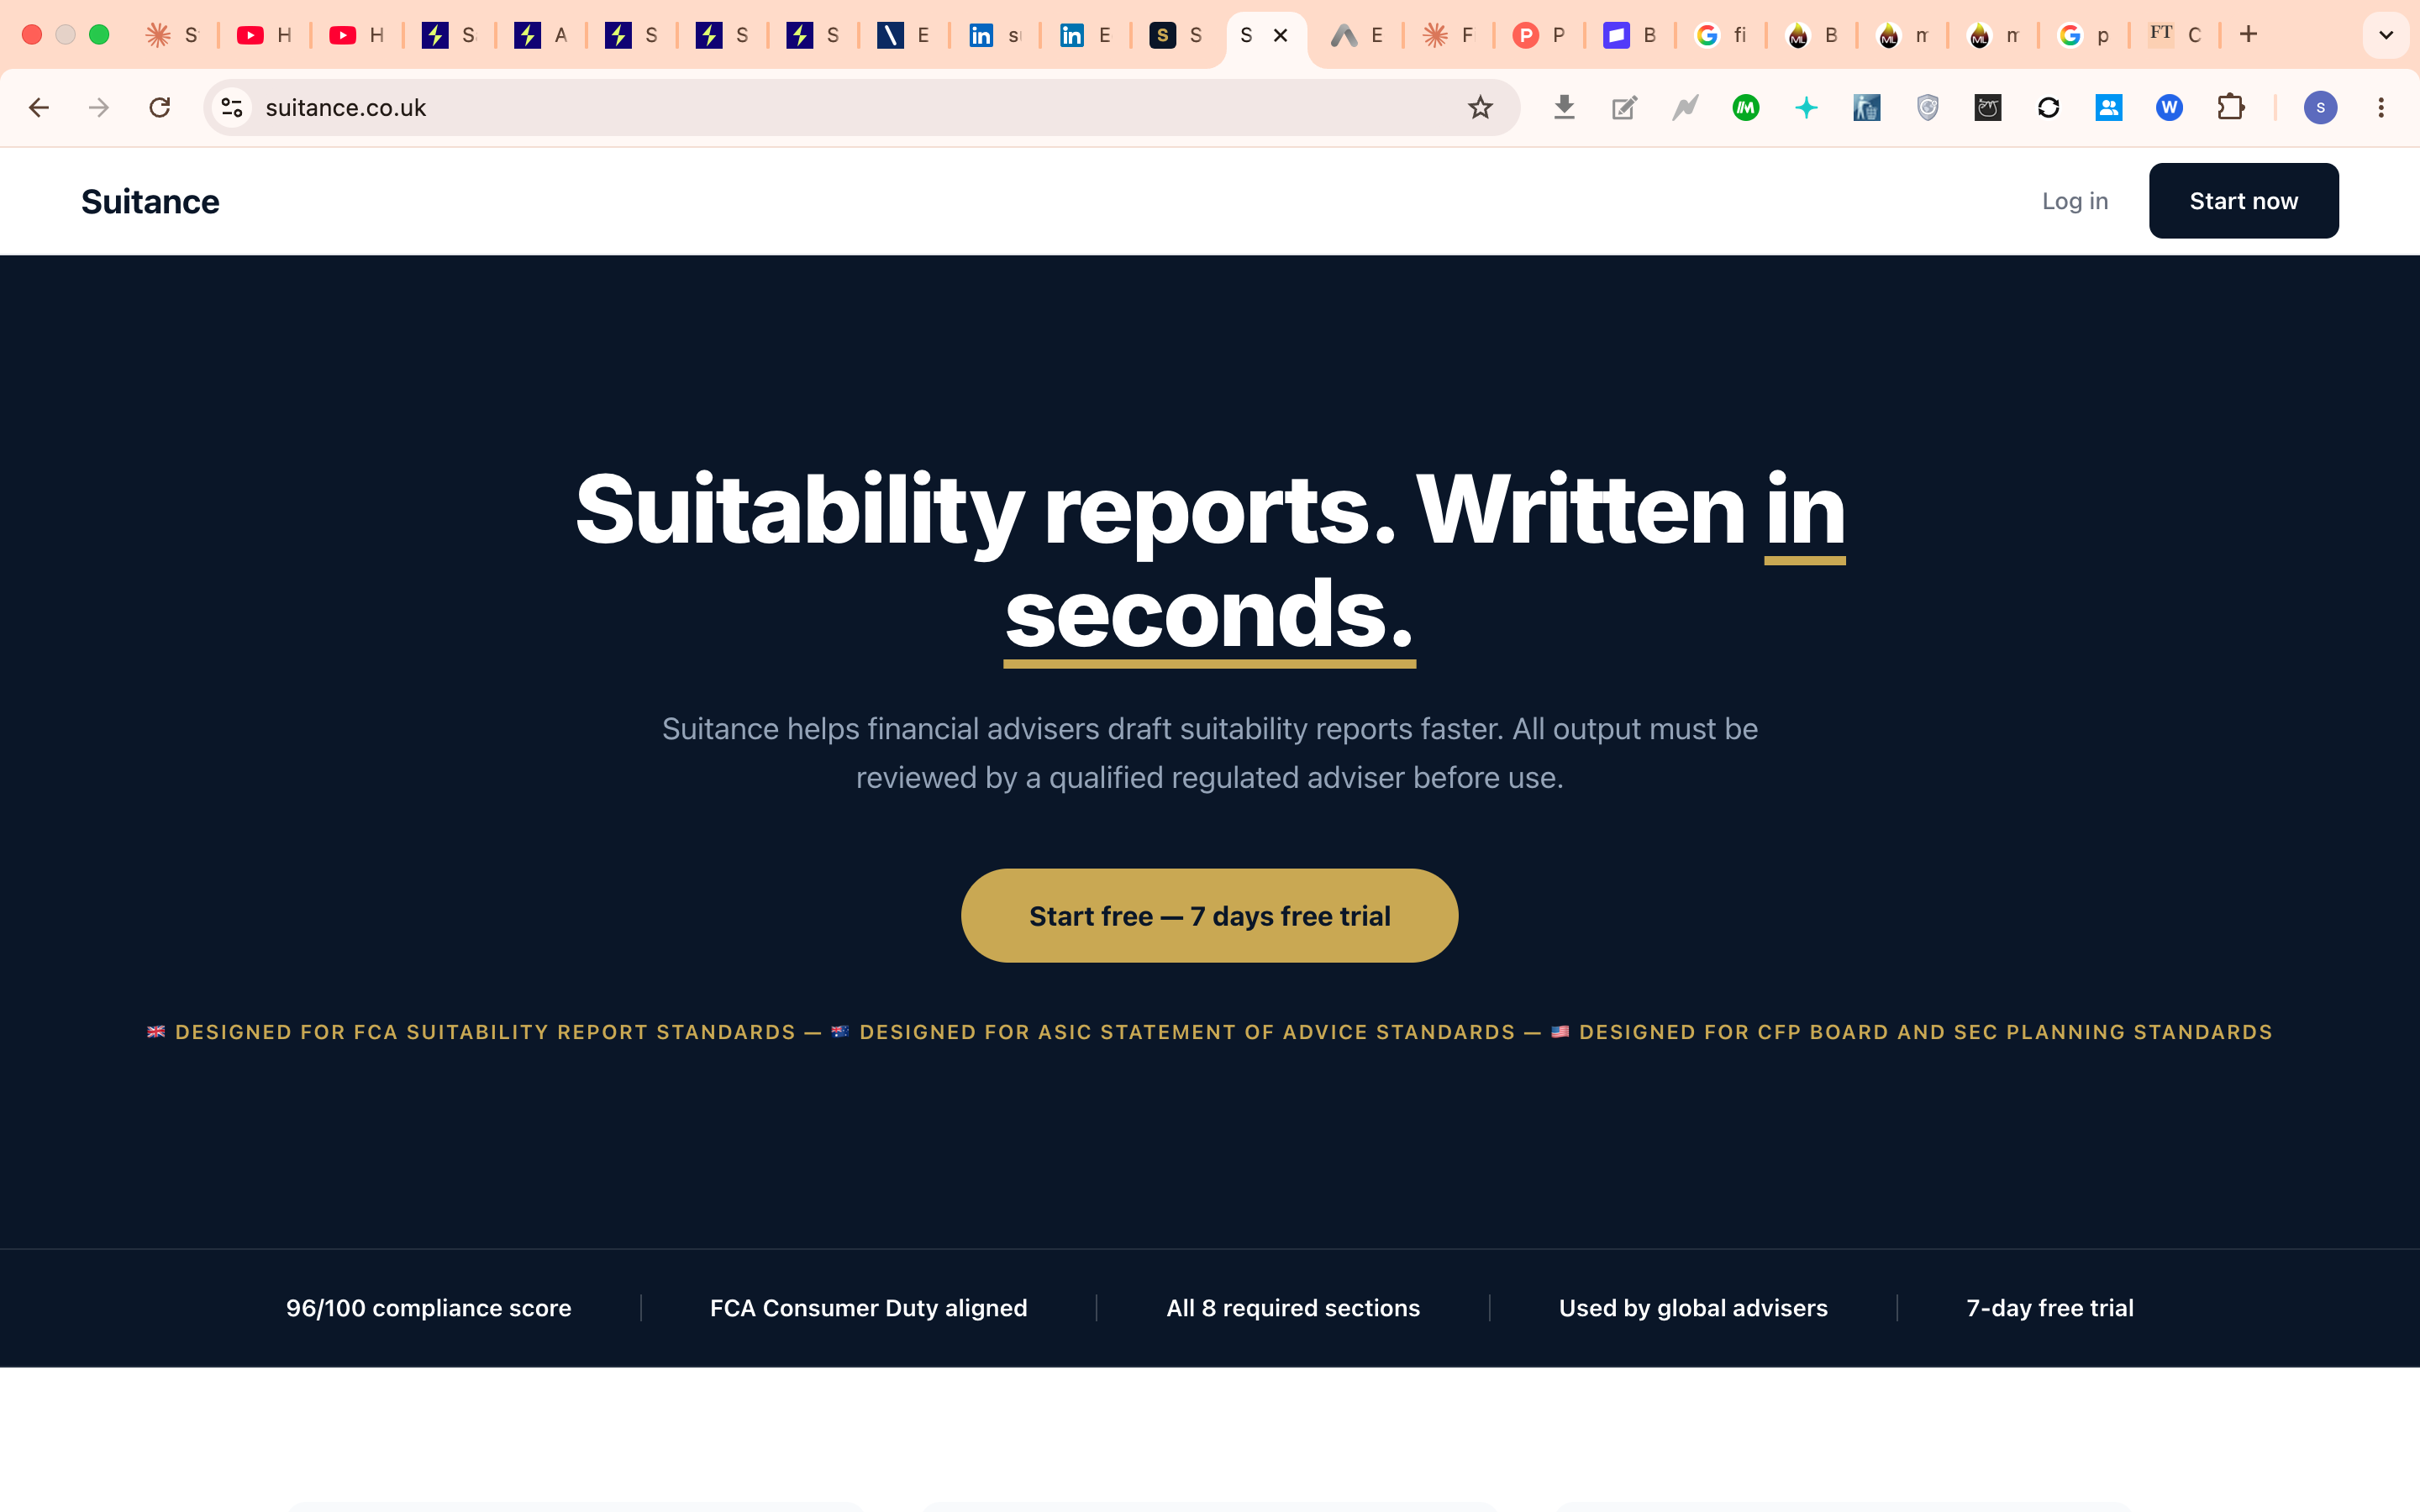The height and width of the screenshot is (1512, 2420).
Task: Open the Extensions puzzle piece menu
Action: (2230, 107)
